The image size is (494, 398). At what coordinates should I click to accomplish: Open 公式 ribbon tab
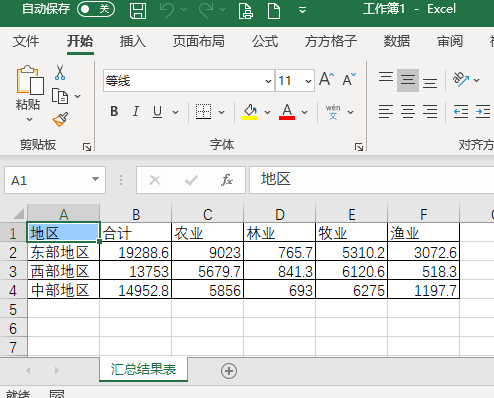265,41
